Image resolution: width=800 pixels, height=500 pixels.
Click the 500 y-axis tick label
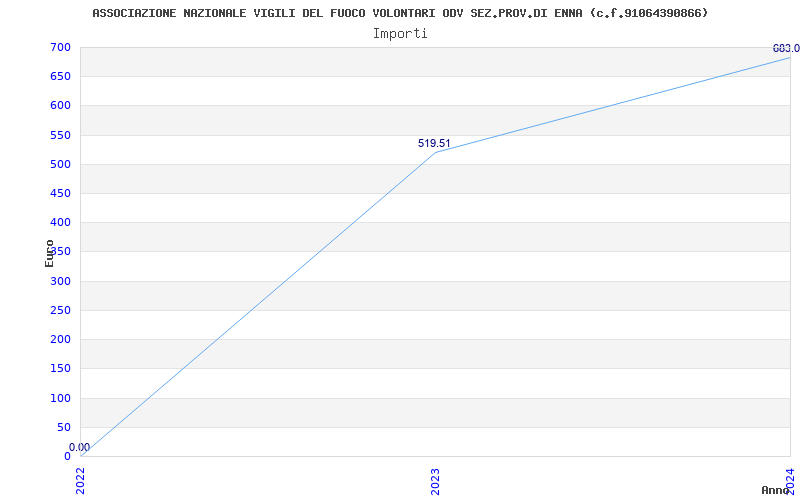pos(60,164)
